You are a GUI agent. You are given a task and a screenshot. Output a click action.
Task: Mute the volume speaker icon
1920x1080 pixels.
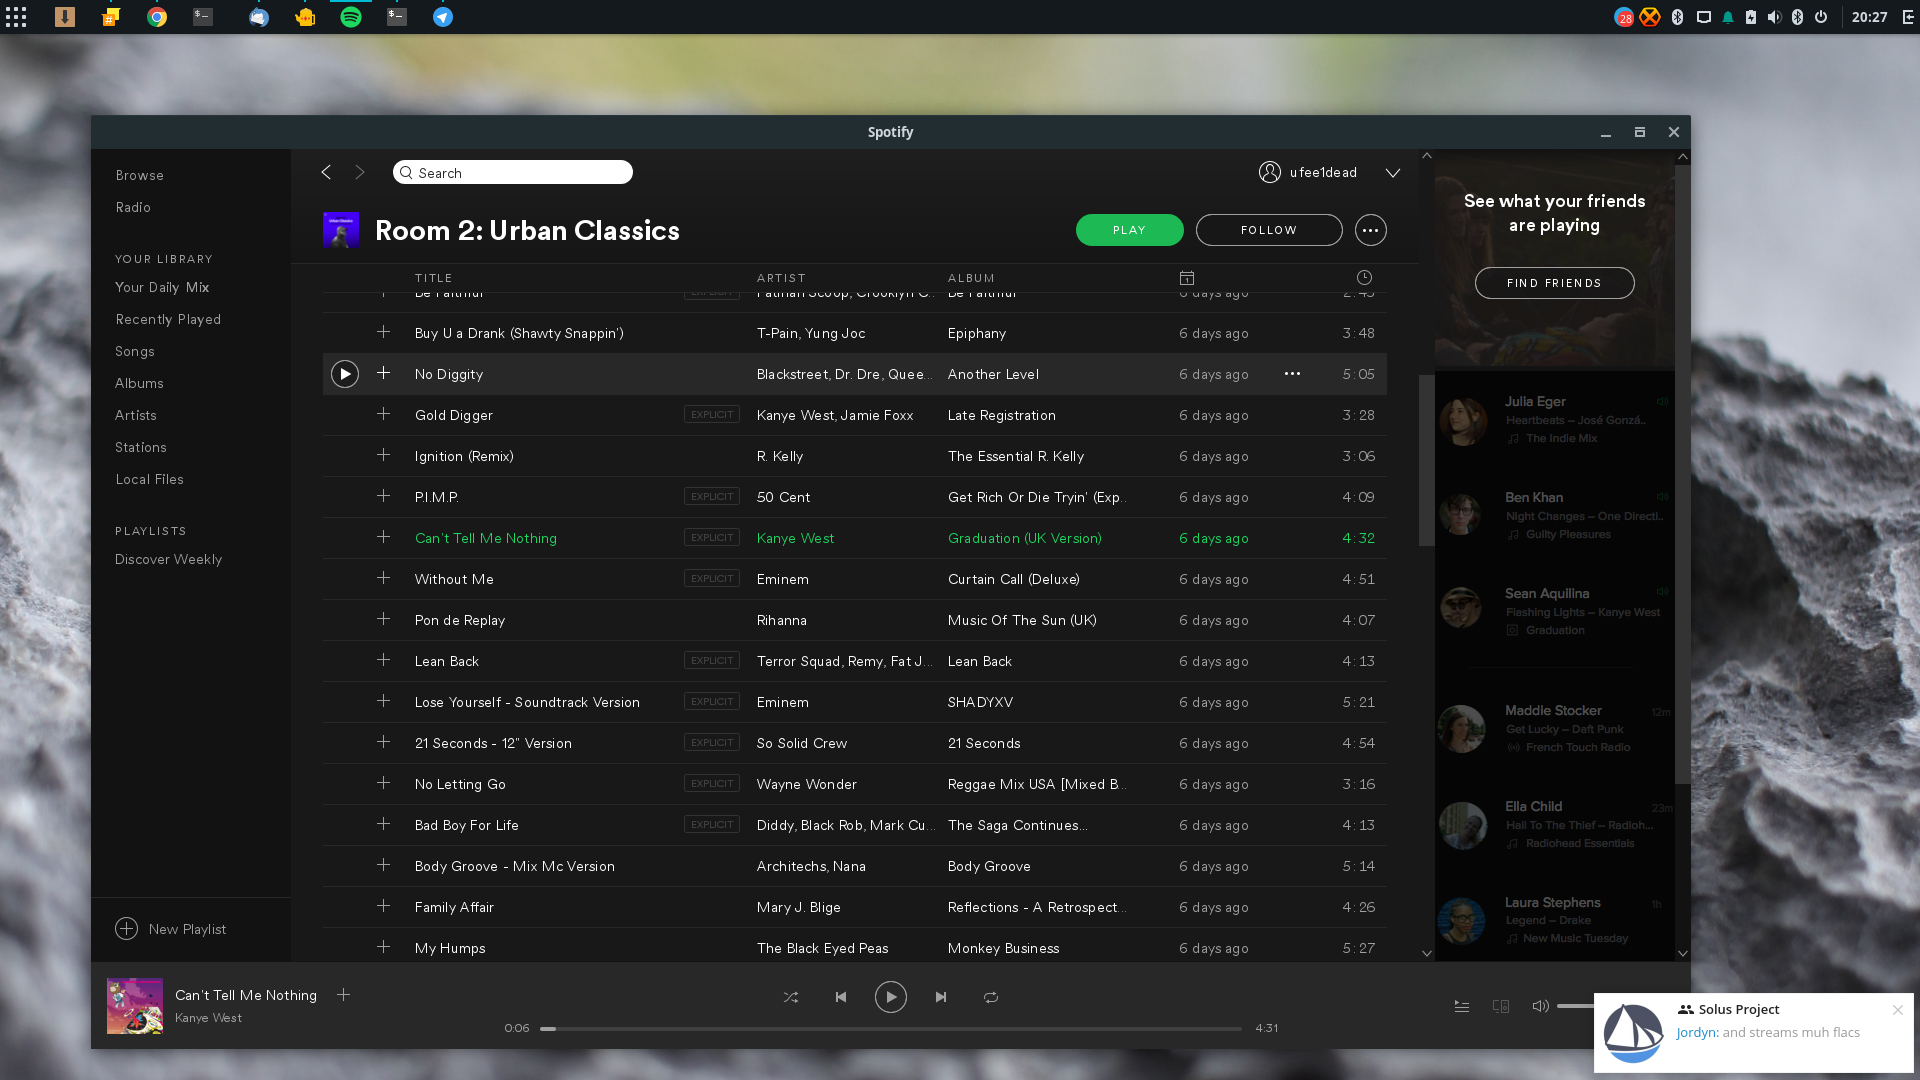pos(1540,1006)
